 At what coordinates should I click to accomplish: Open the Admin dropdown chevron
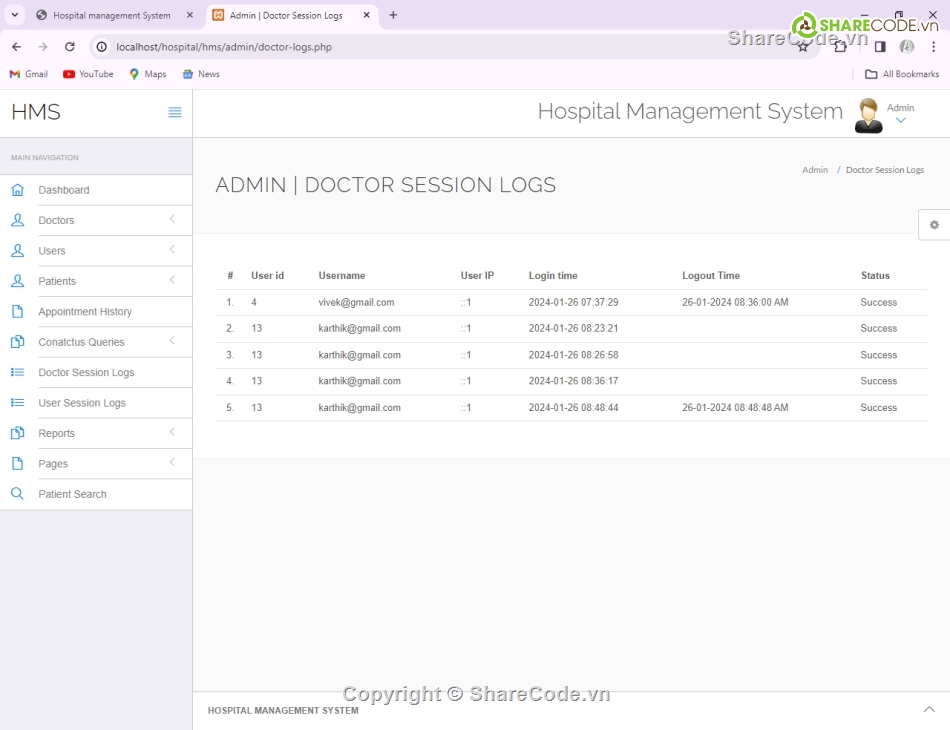tap(900, 121)
